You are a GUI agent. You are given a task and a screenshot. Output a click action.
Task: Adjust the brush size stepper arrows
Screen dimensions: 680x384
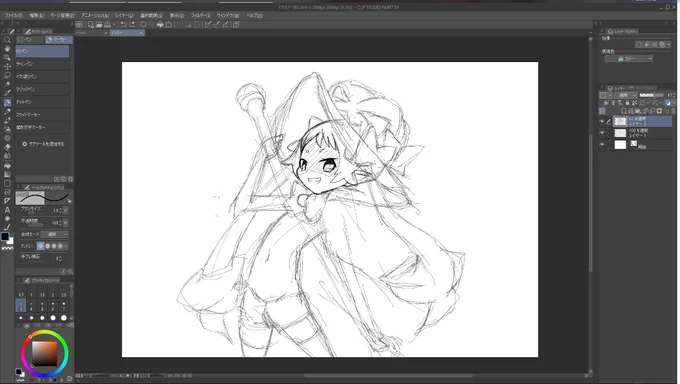pyautogui.click(x=60, y=210)
